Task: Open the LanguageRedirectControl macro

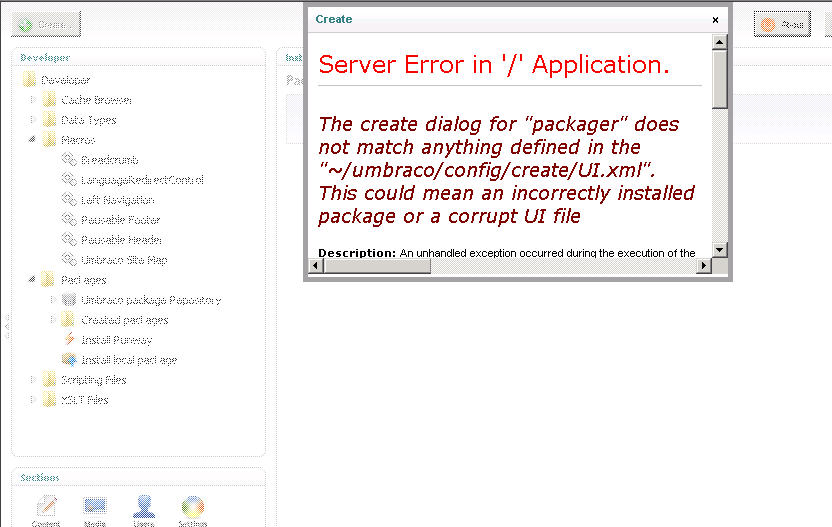Action: click(x=142, y=180)
